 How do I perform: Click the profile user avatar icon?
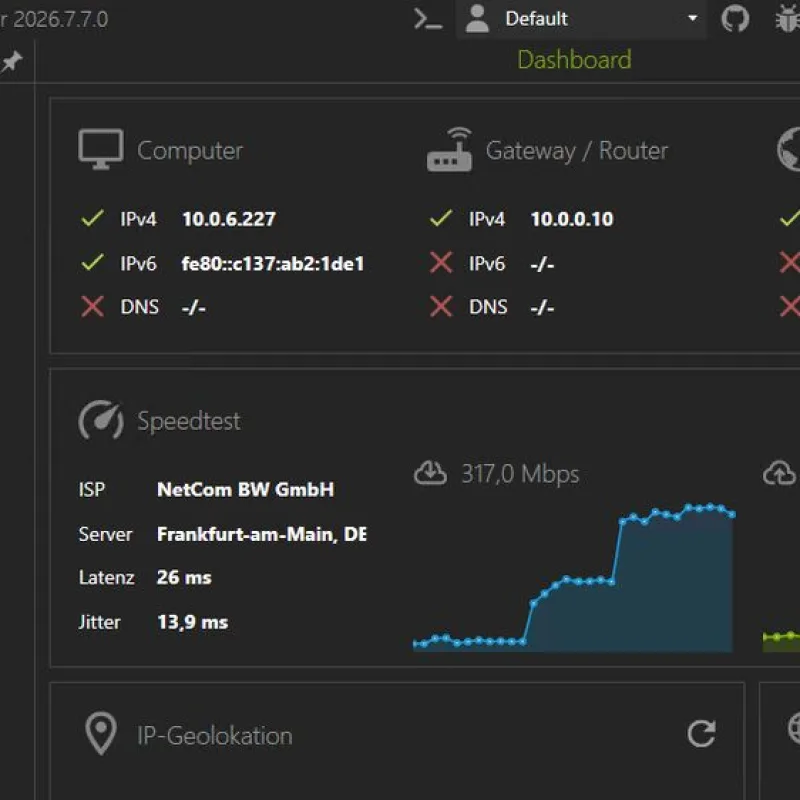click(x=478, y=19)
